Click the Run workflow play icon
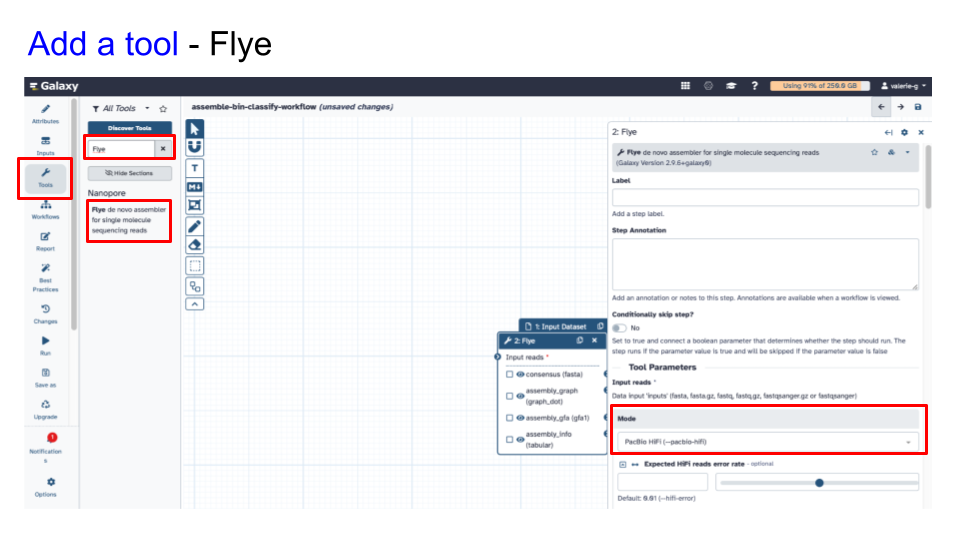This screenshot has height=540, width=960. pyautogui.click(x=45, y=344)
